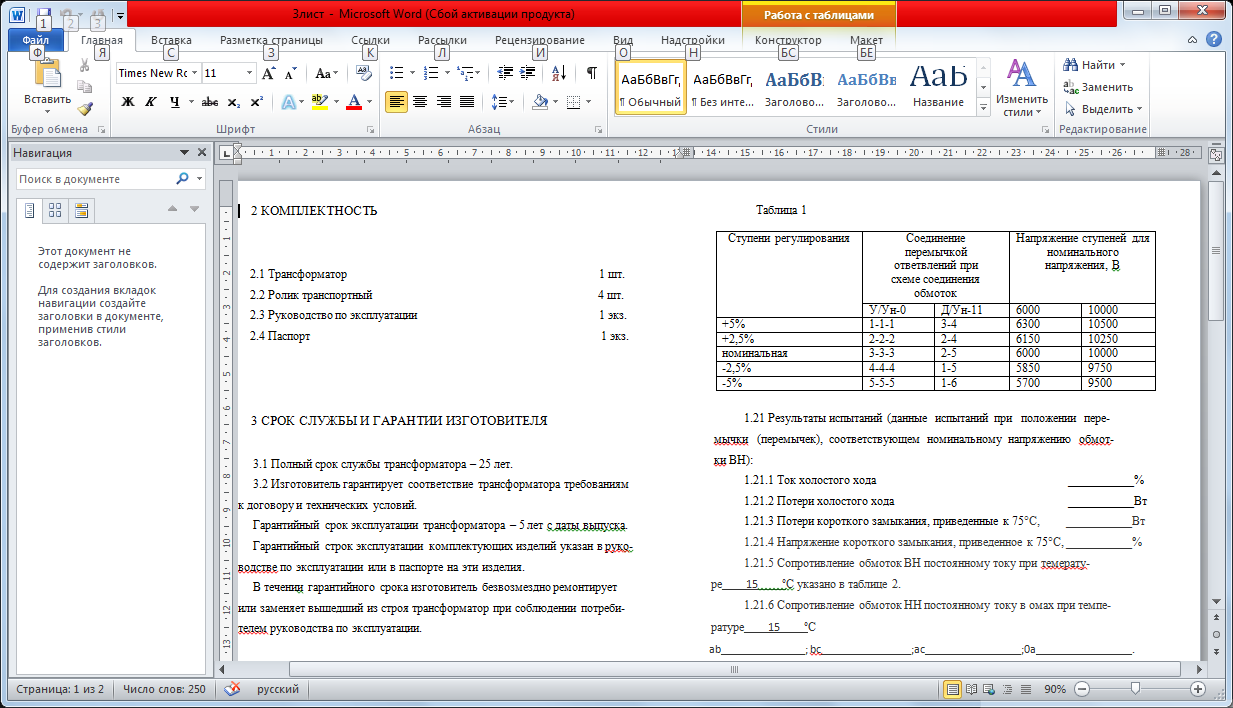Open the Изменить стили dropdown
This screenshot has width=1233, height=708.
pos(1021,88)
